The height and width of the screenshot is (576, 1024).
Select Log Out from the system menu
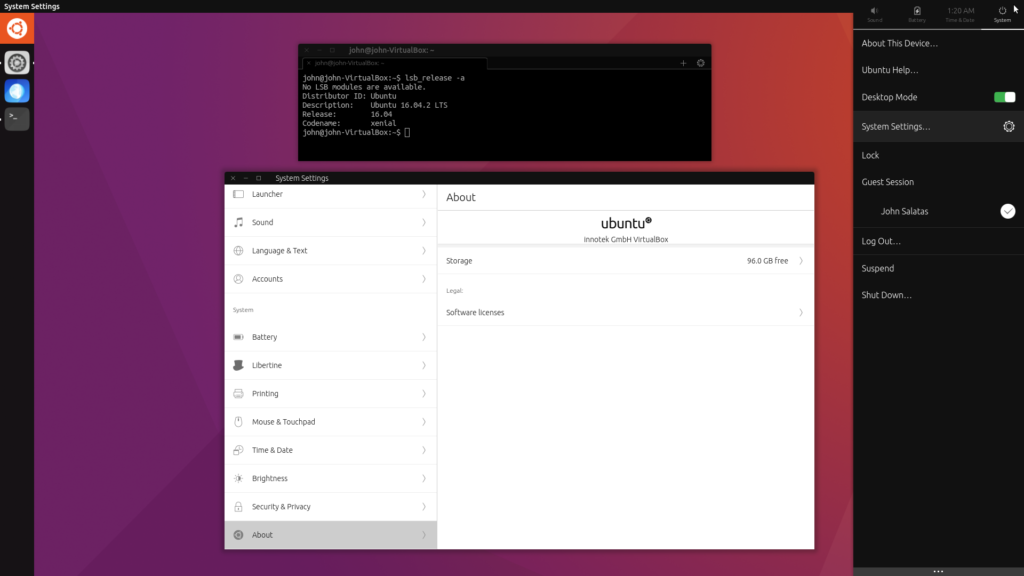coord(881,242)
